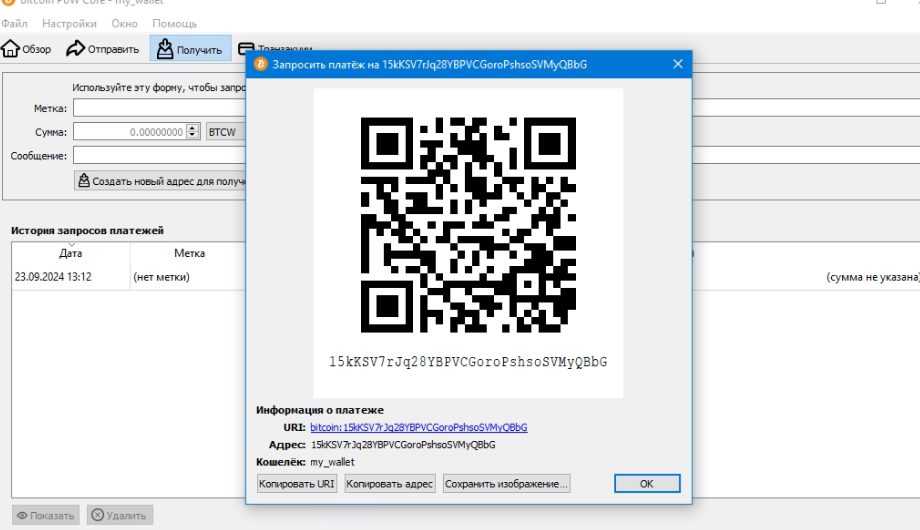920x530 pixels.
Task: Click Копировать адрес button
Action: point(390,484)
